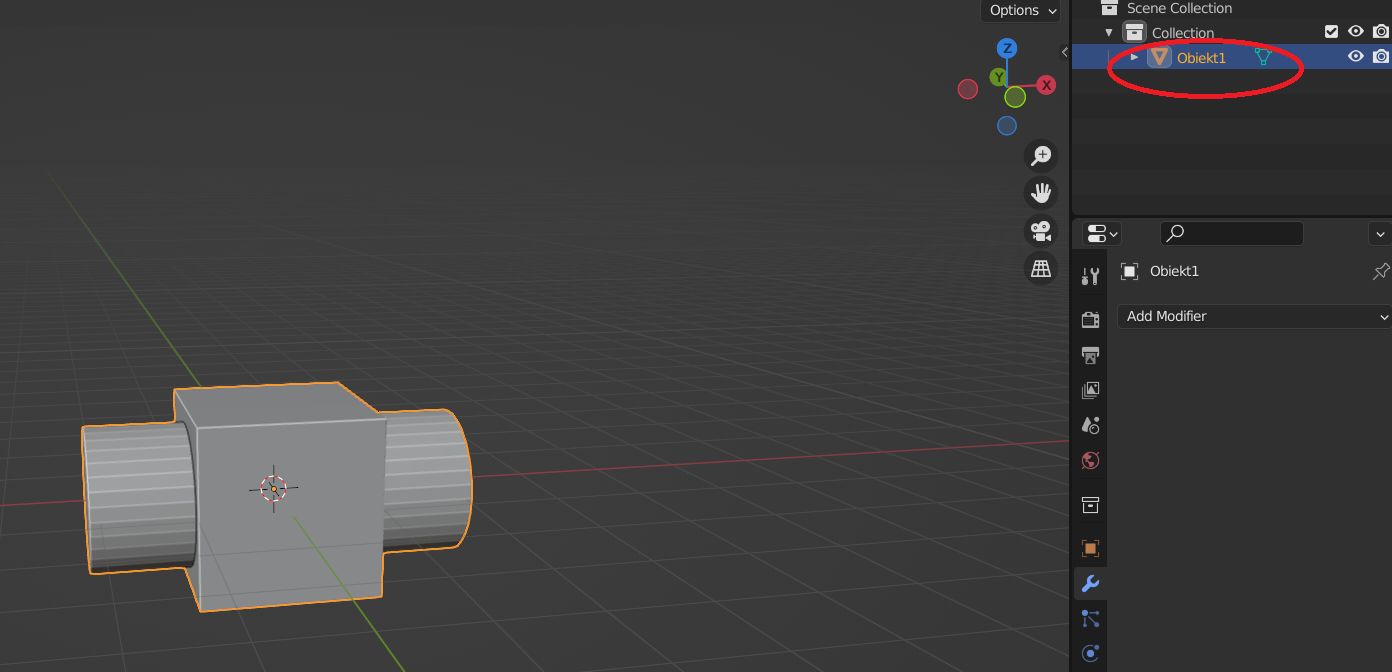Image resolution: width=1392 pixels, height=672 pixels.
Task: Click the green Y axis gizmo
Action: pyautogui.click(x=998, y=77)
